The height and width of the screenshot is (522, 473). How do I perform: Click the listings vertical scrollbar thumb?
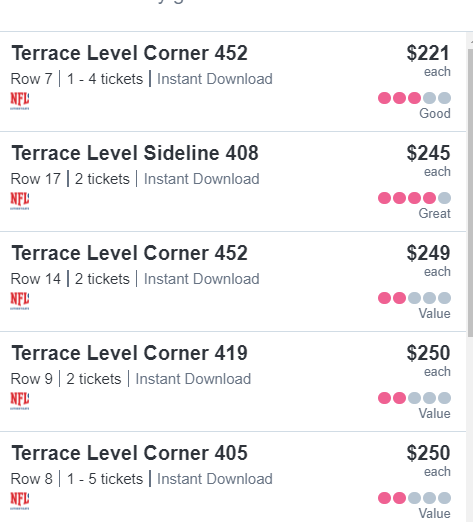point(470,193)
